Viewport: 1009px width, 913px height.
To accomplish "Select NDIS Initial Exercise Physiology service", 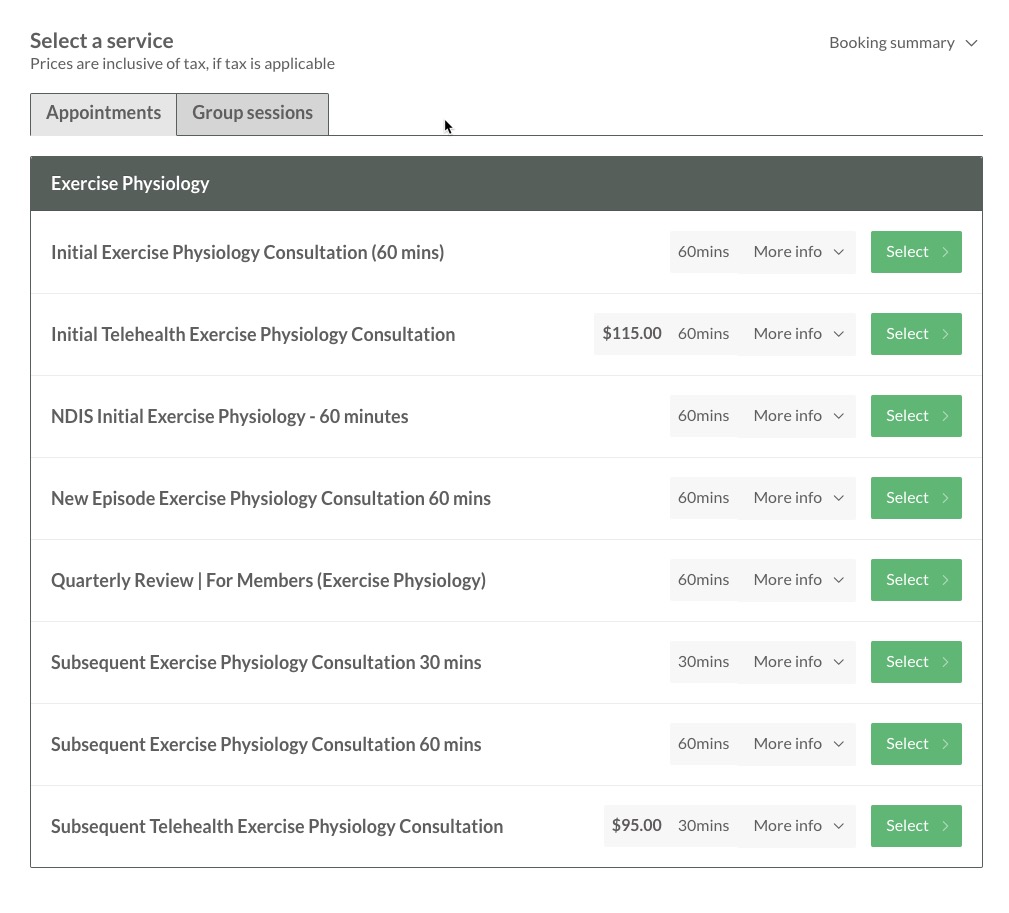I will click(916, 416).
